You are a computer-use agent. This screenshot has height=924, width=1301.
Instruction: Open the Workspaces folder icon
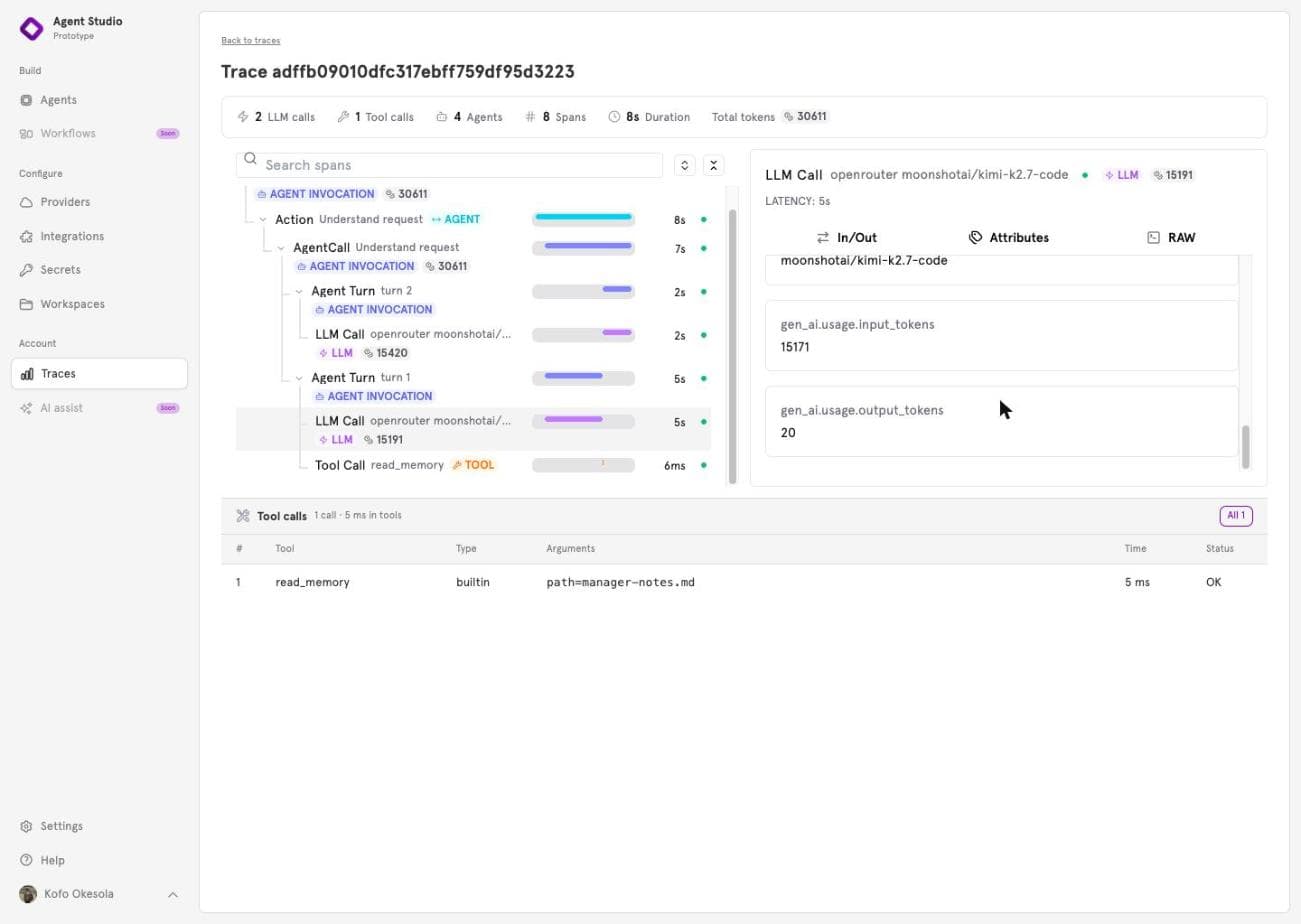(26, 304)
